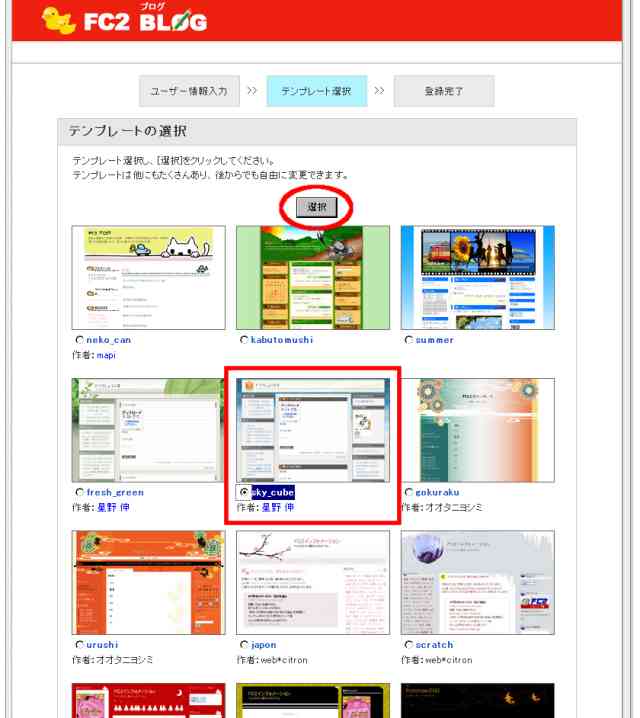Click the scratch template name link
Viewport: 640px width, 718px height.
pos(434,645)
